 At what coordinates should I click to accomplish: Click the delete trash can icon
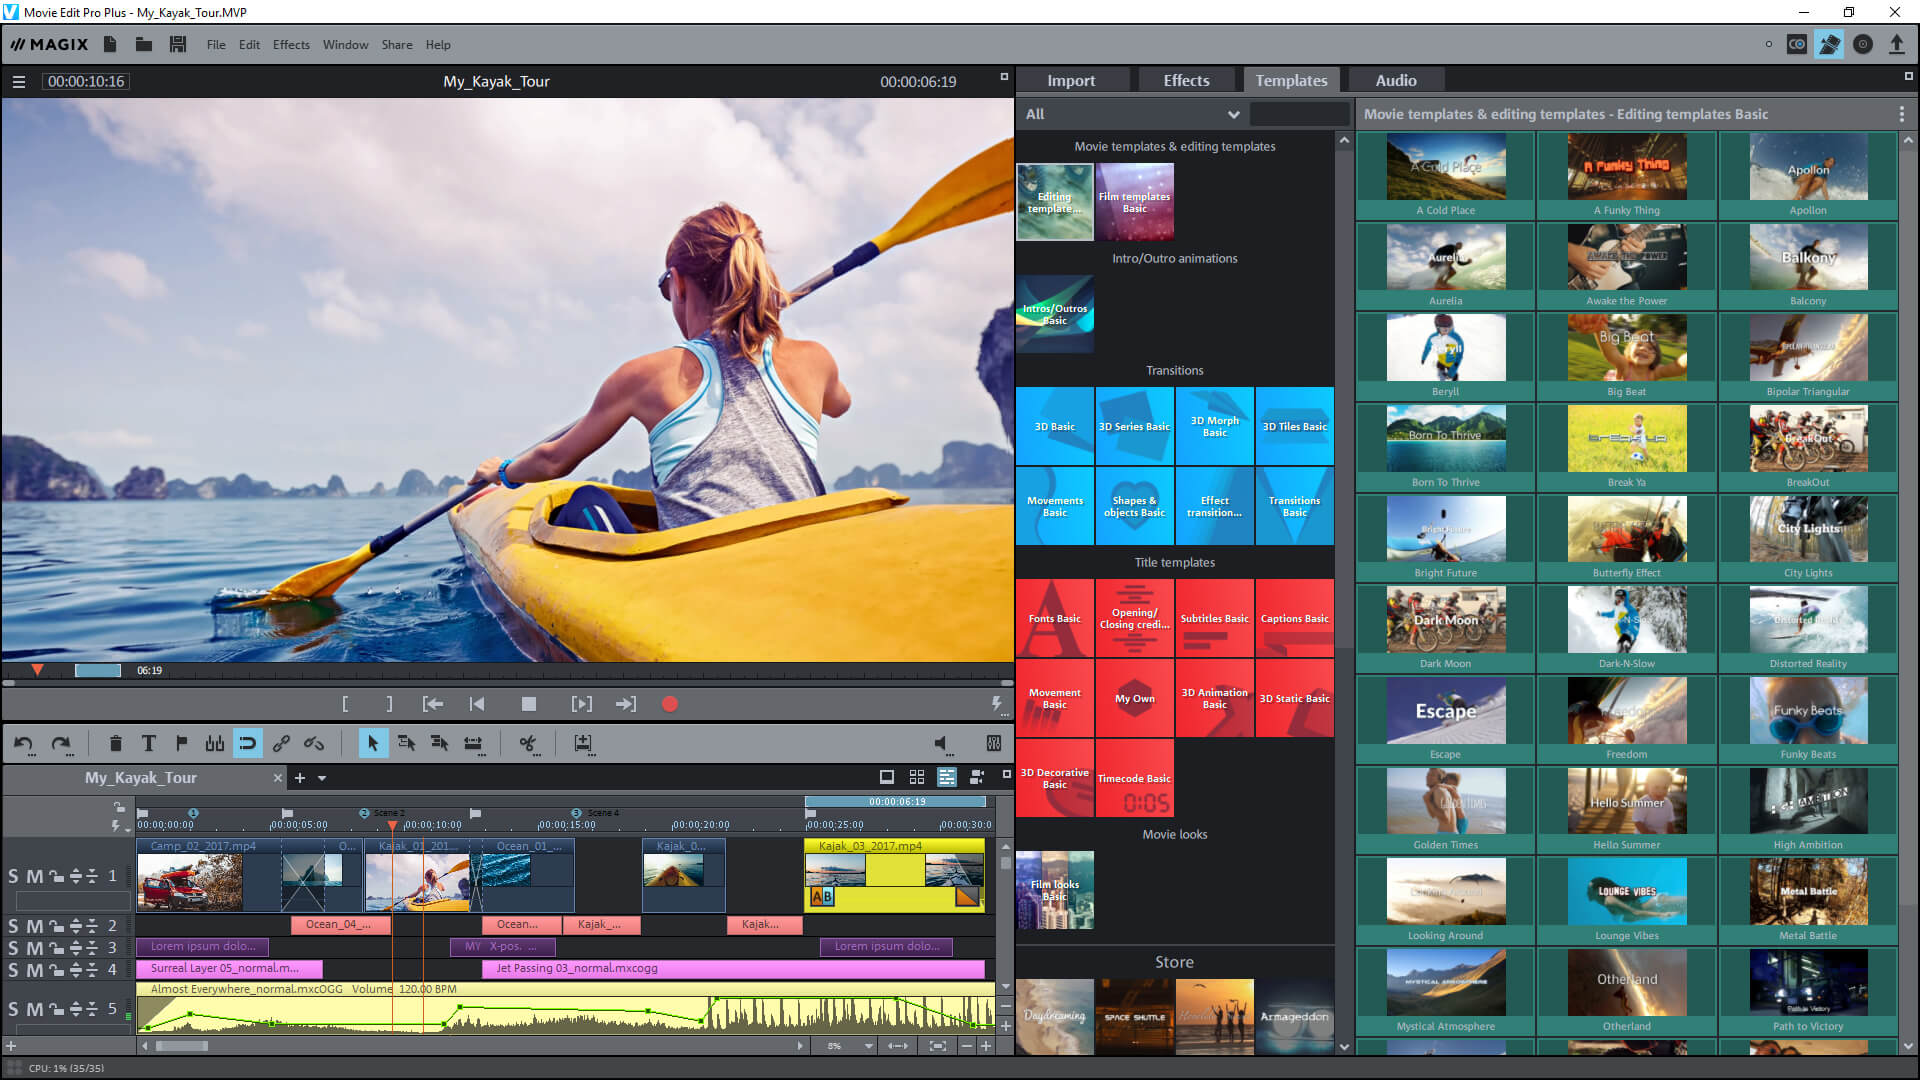pyautogui.click(x=115, y=743)
